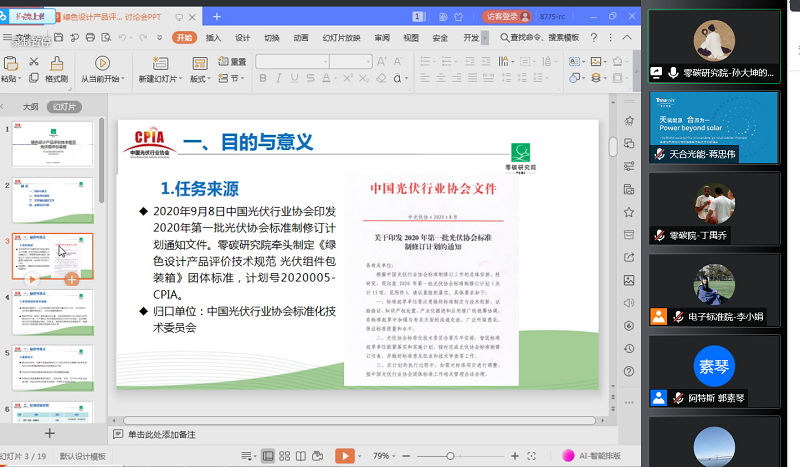This screenshot has height=467, width=800.
Task: Add new slide with plus button
Action: pyautogui.click(x=49, y=433)
